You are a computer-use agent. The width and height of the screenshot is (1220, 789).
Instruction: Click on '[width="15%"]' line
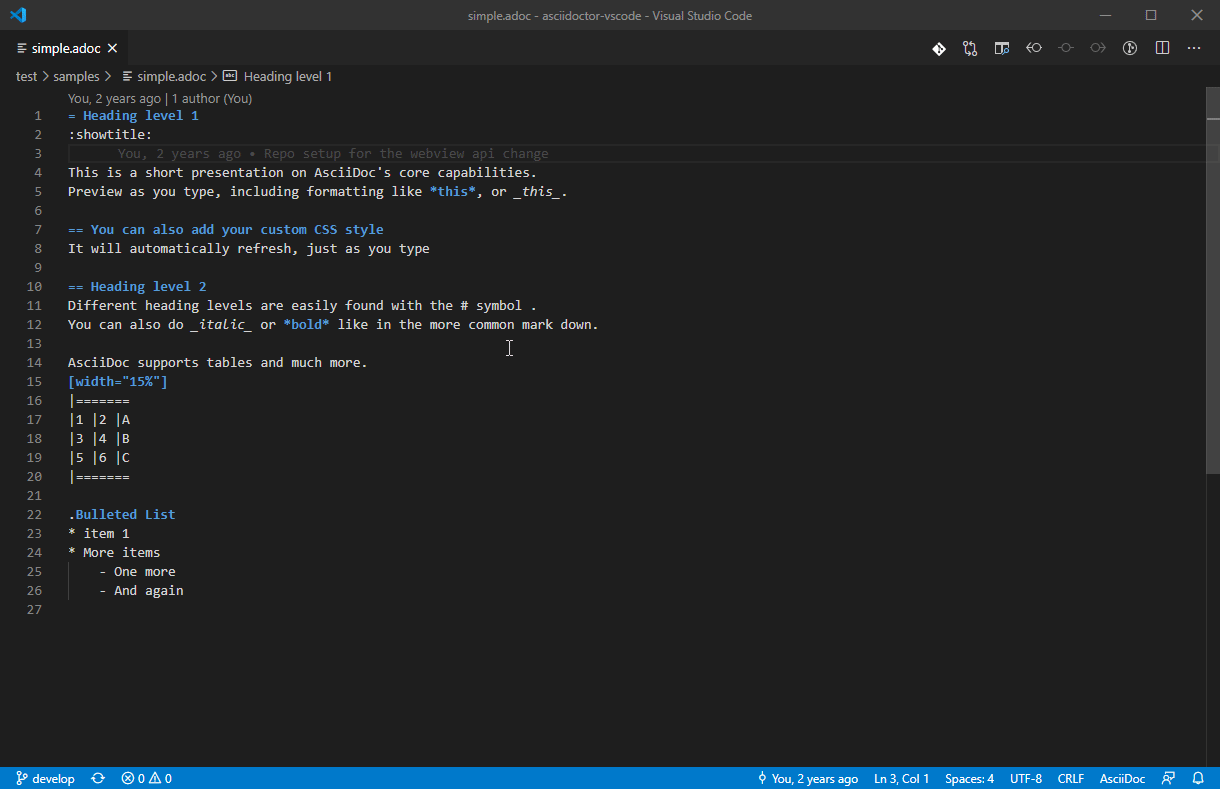click(x=118, y=382)
